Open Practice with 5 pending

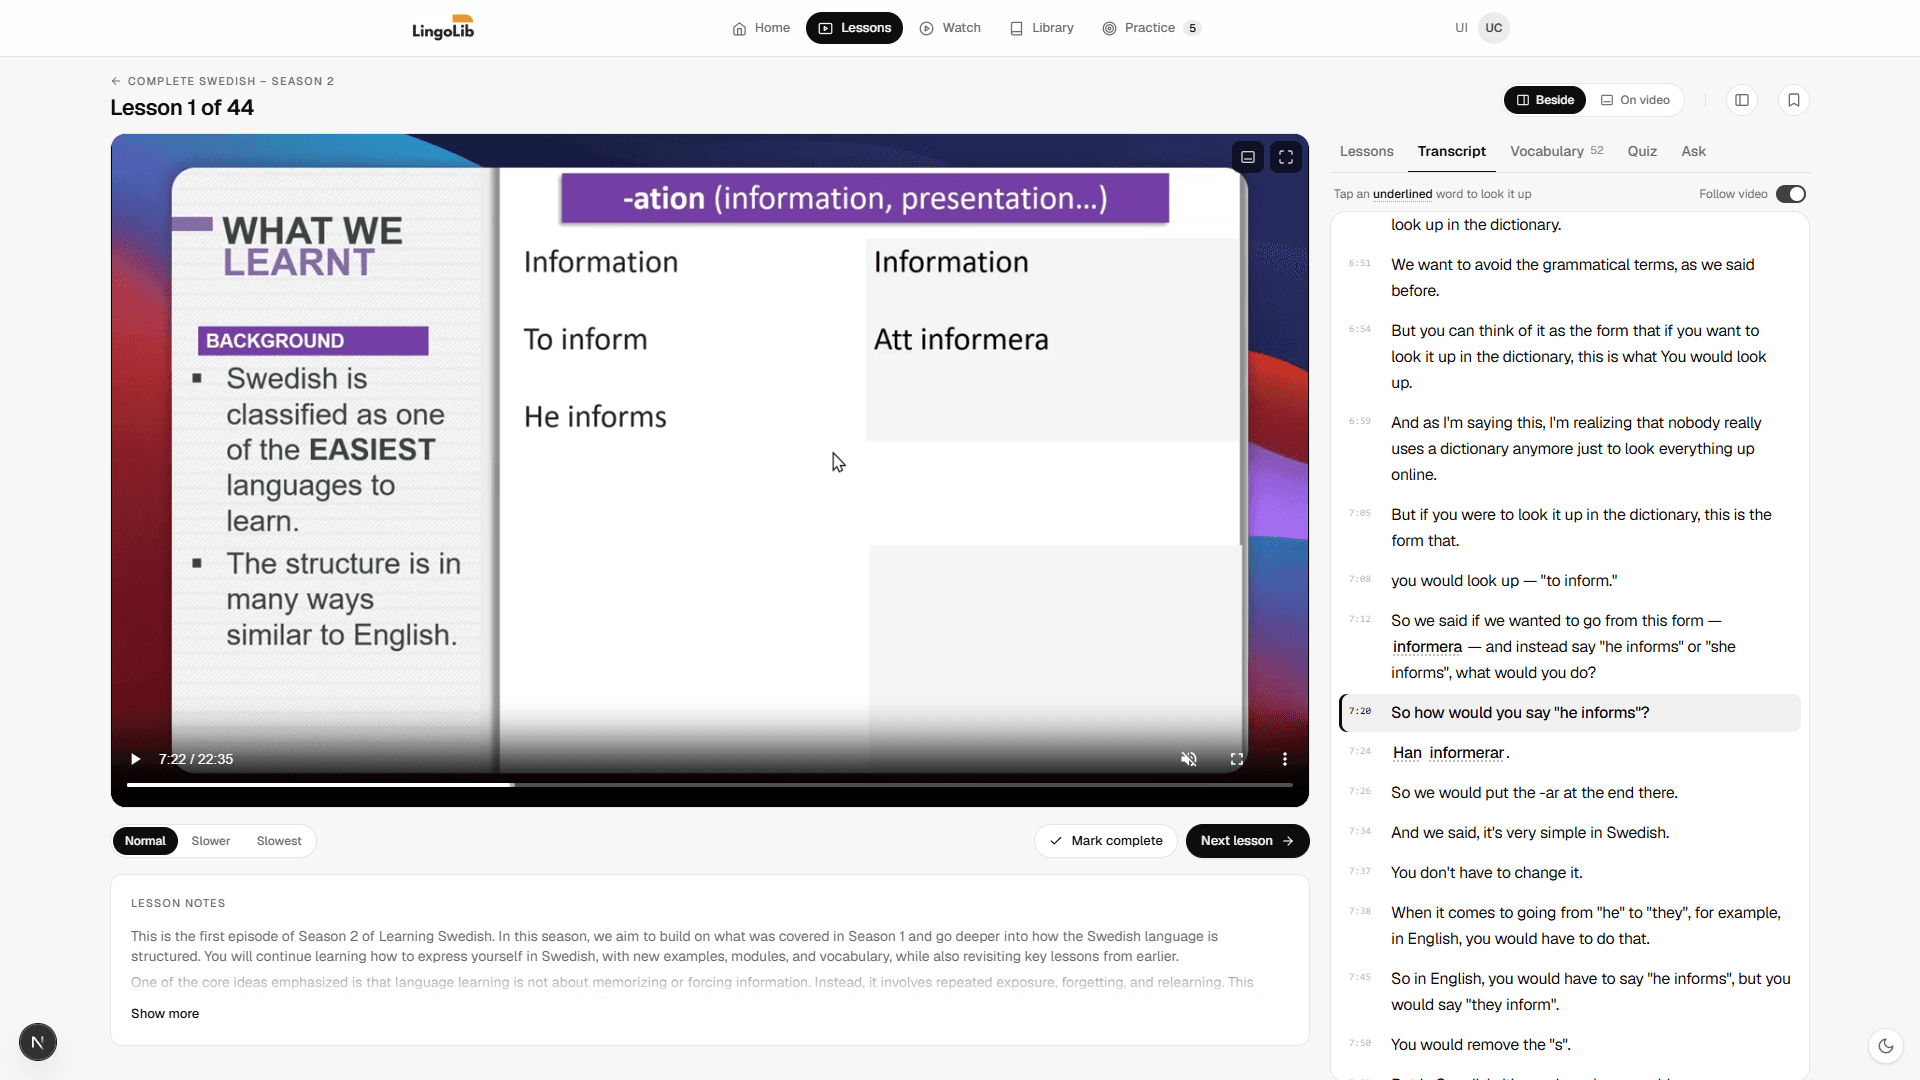coord(1150,28)
